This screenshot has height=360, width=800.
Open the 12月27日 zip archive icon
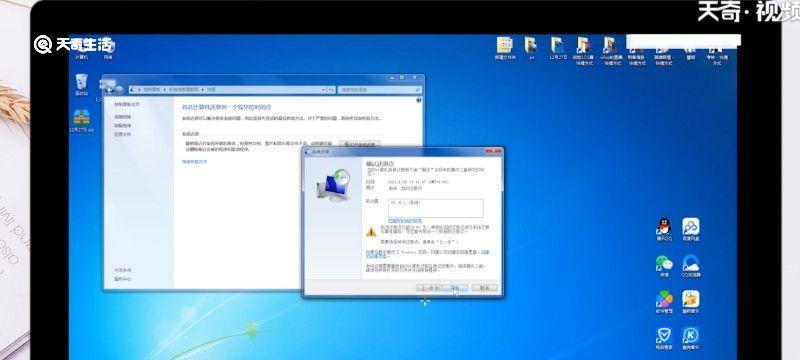(x=82, y=121)
